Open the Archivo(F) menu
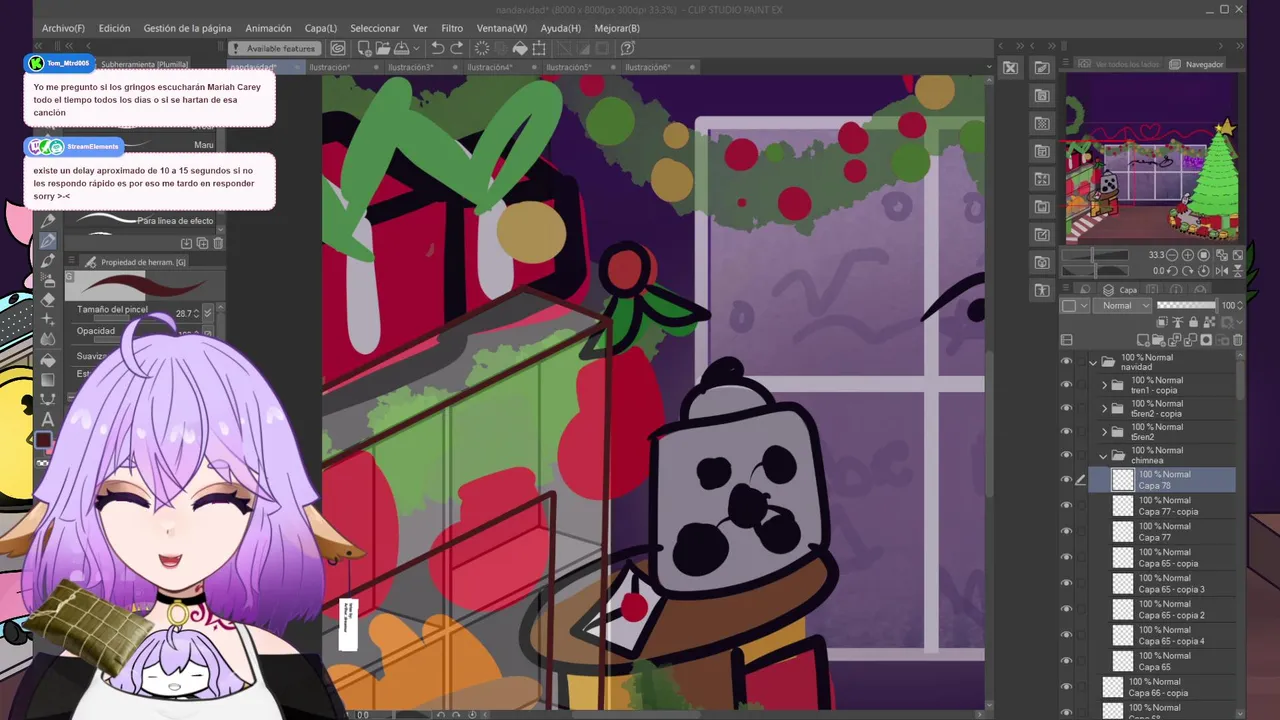The height and width of the screenshot is (720, 1280). pyautogui.click(x=63, y=28)
